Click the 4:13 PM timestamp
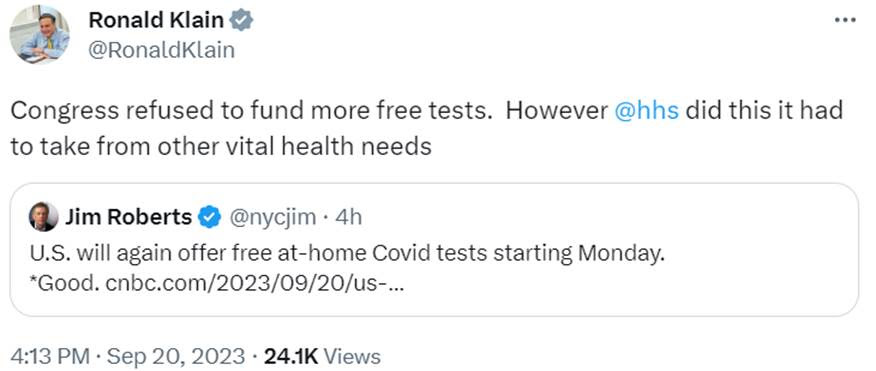This screenshot has width=876, height=371. point(49,356)
